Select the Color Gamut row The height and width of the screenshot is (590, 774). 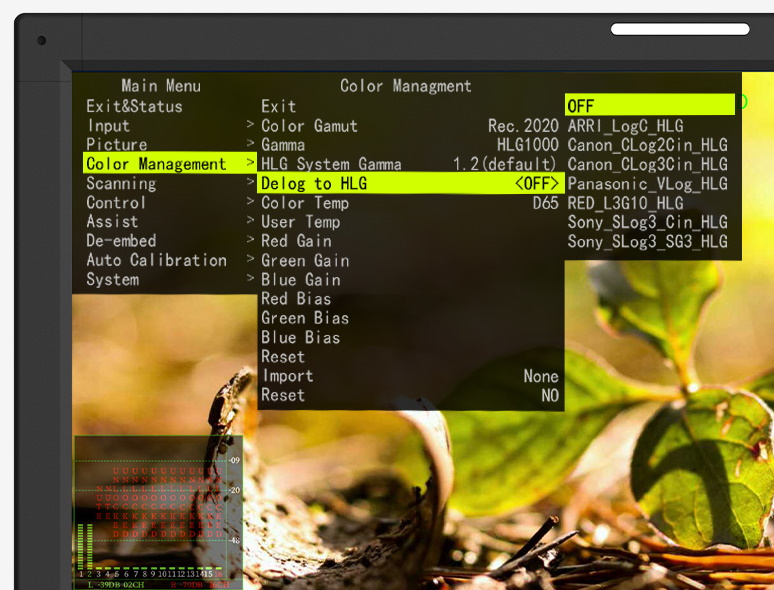[410, 126]
